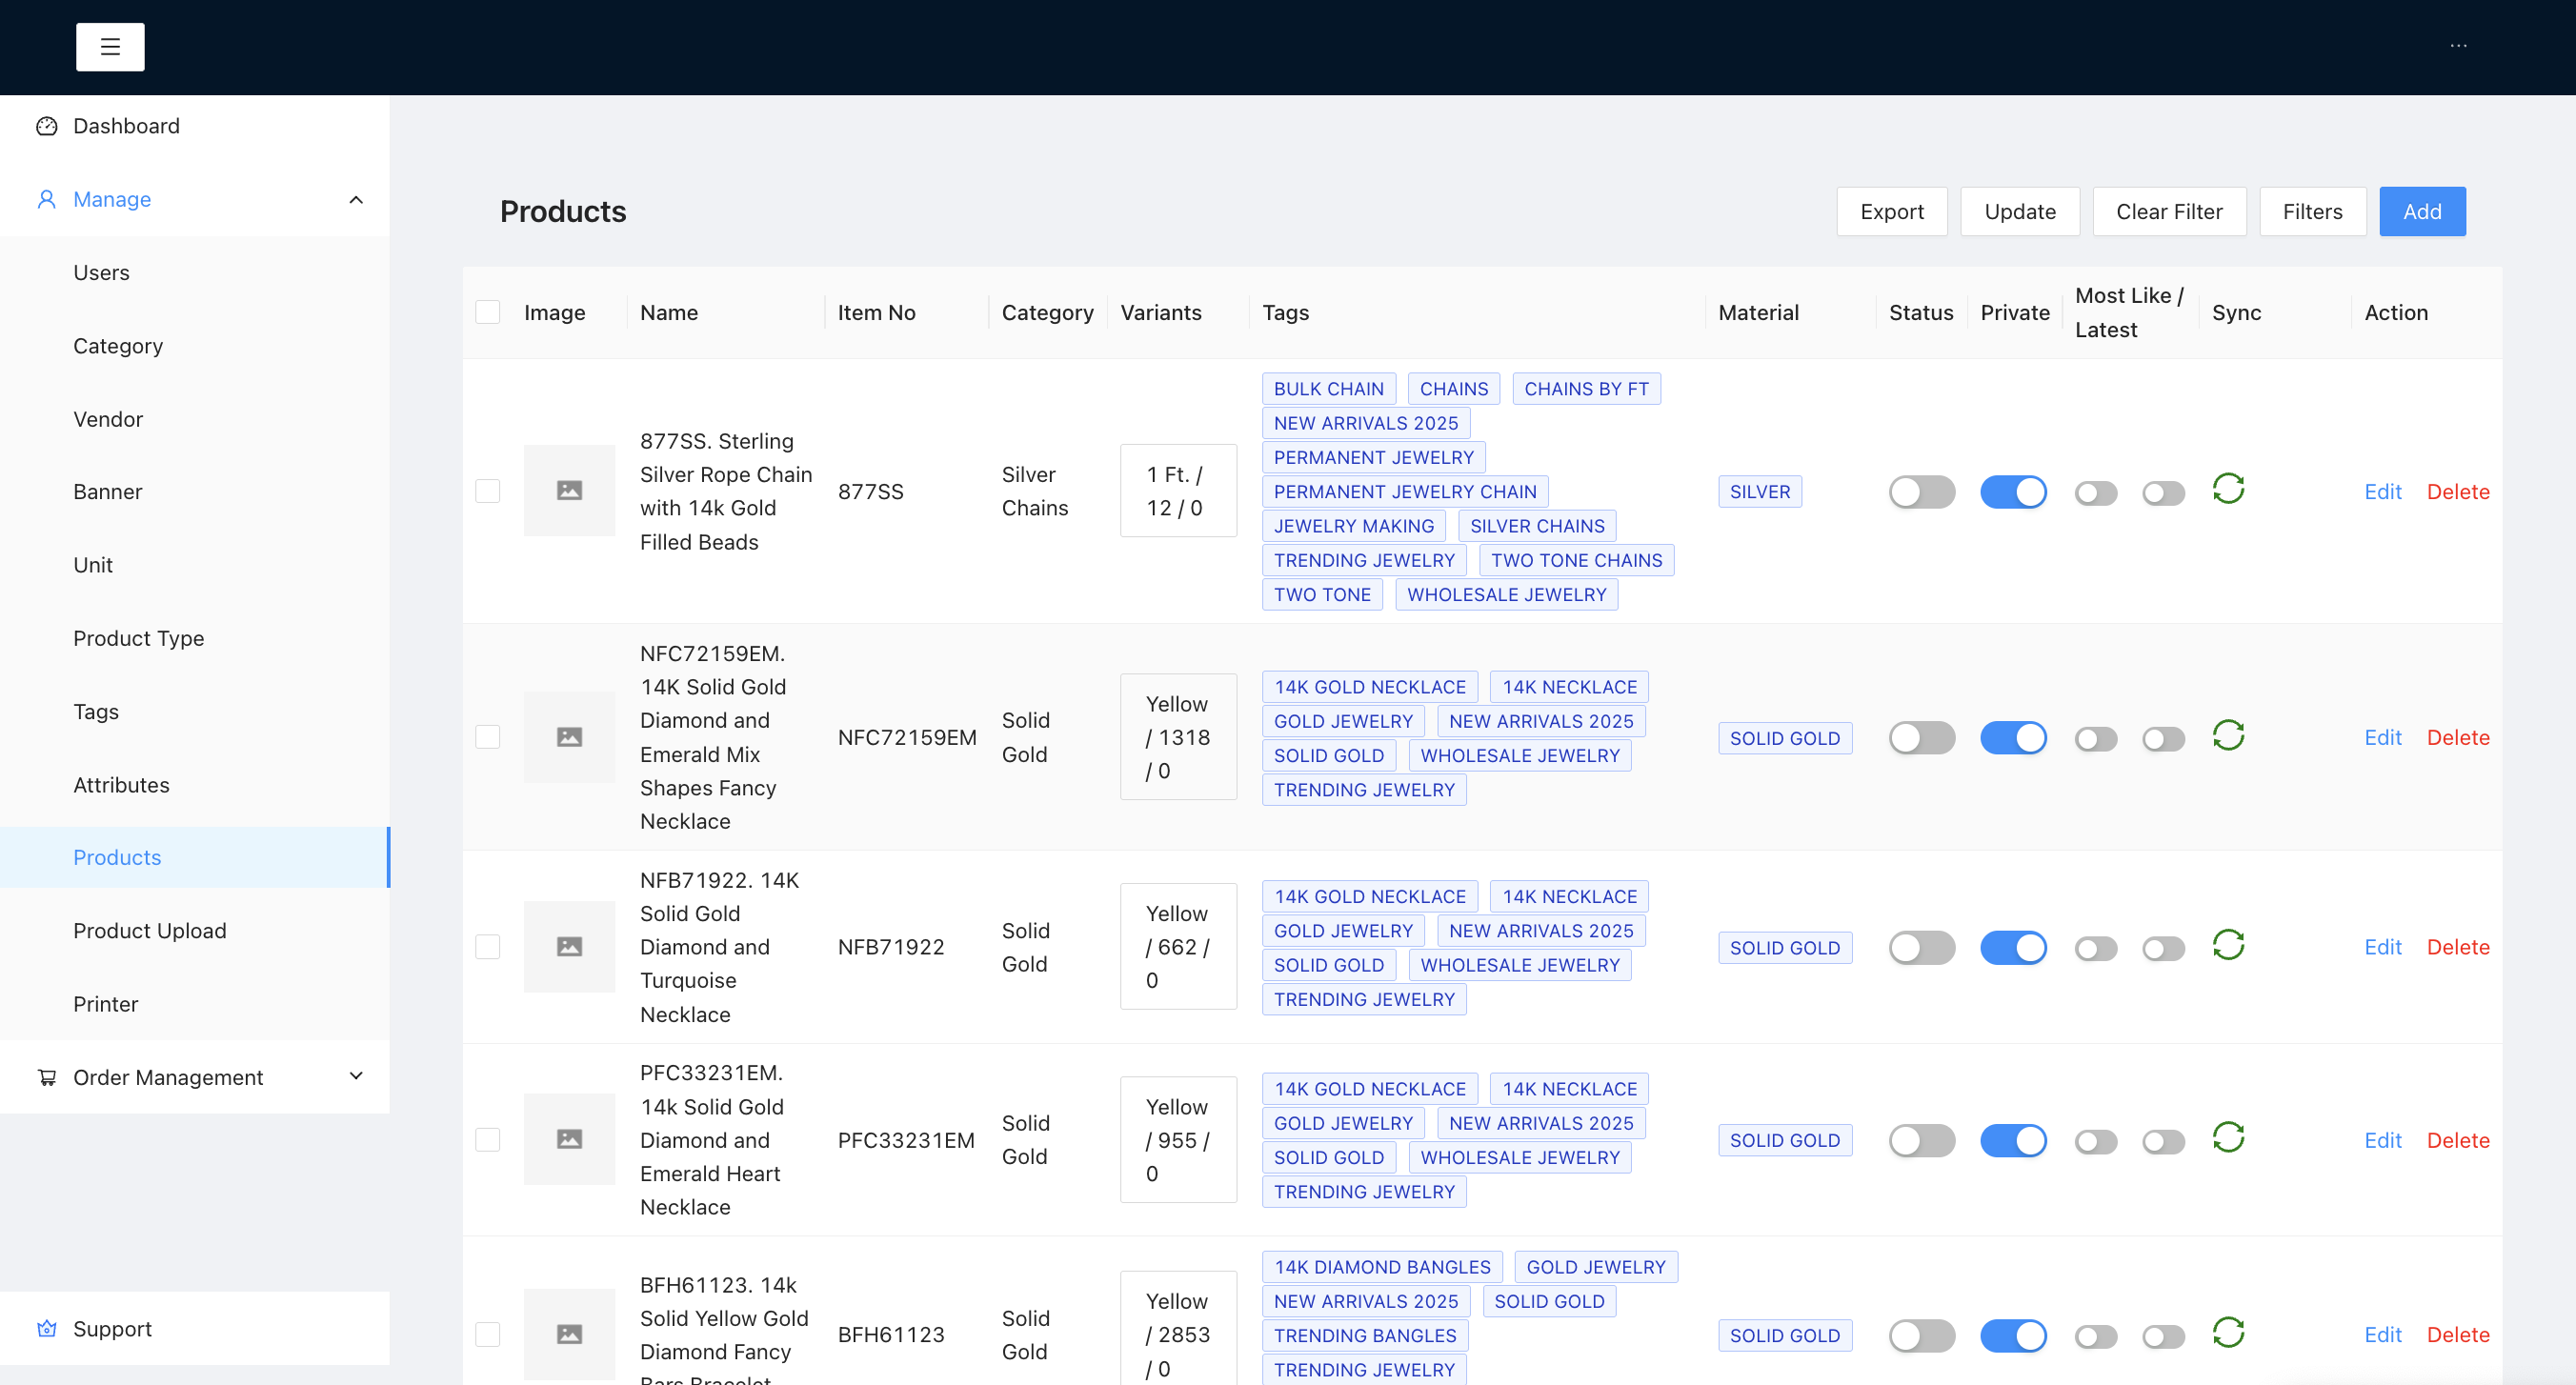This screenshot has width=2576, height=1385.
Task: Click the Order Management cart icon
Action: pos(46,1078)
